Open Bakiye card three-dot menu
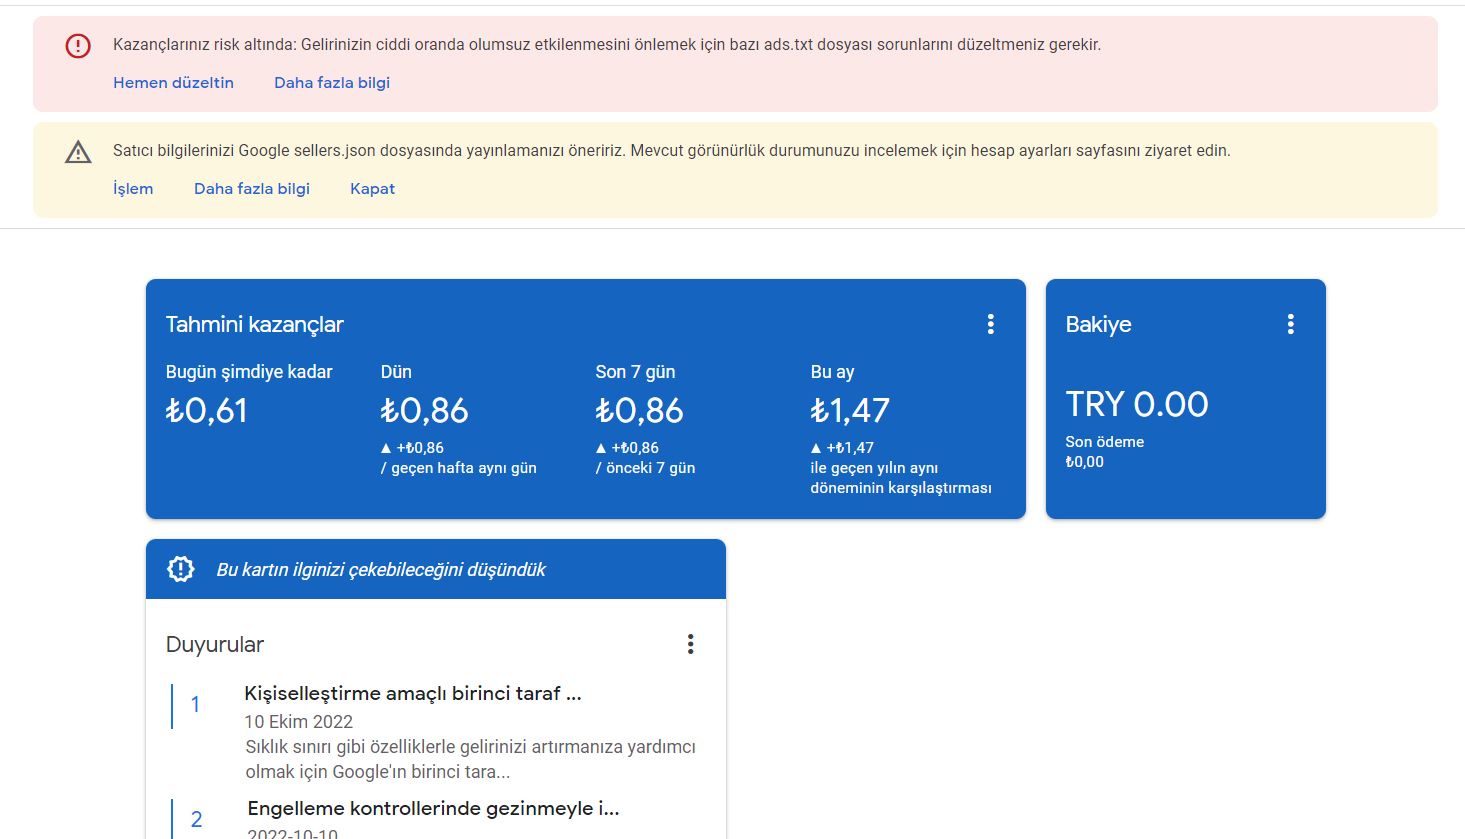Viewport: 1465px width, 839px height. pyautogui.click(x=1290, y=324)
